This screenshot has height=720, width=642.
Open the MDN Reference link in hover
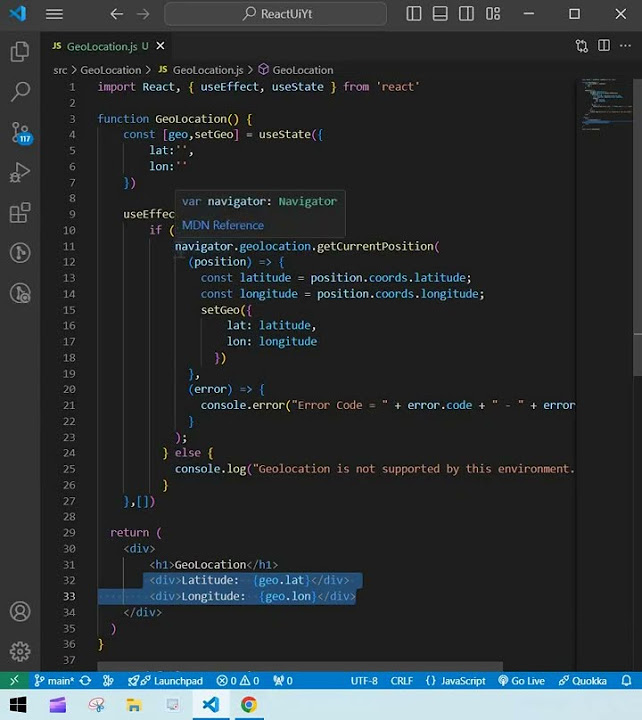(x=223, y=225)
